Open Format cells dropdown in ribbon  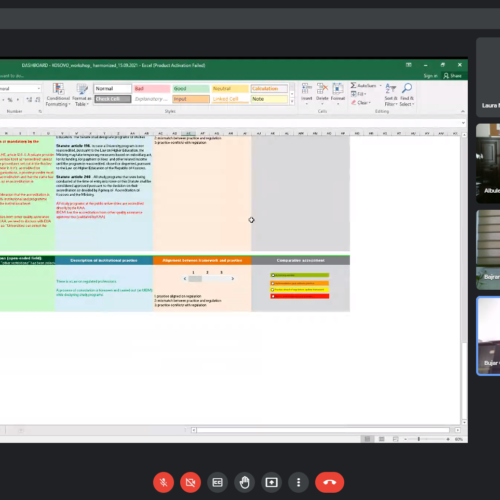pyautogui.click(x=338, y=94)
